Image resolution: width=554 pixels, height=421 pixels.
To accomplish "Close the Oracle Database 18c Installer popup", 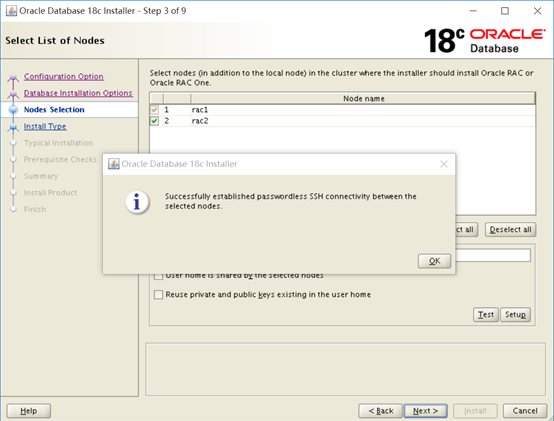I will pyautogui.click(x=444, y=164).
